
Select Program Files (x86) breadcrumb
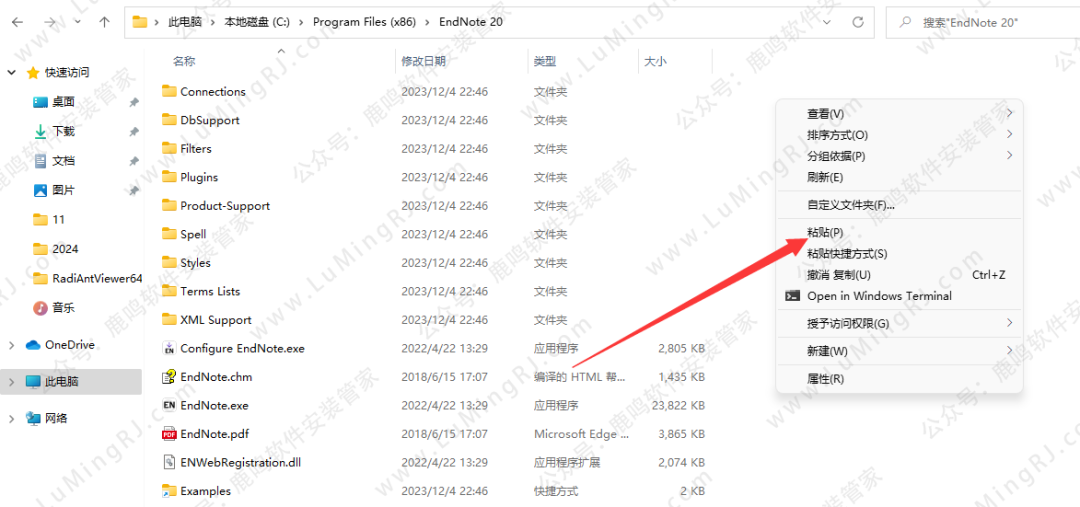[364, 22]
